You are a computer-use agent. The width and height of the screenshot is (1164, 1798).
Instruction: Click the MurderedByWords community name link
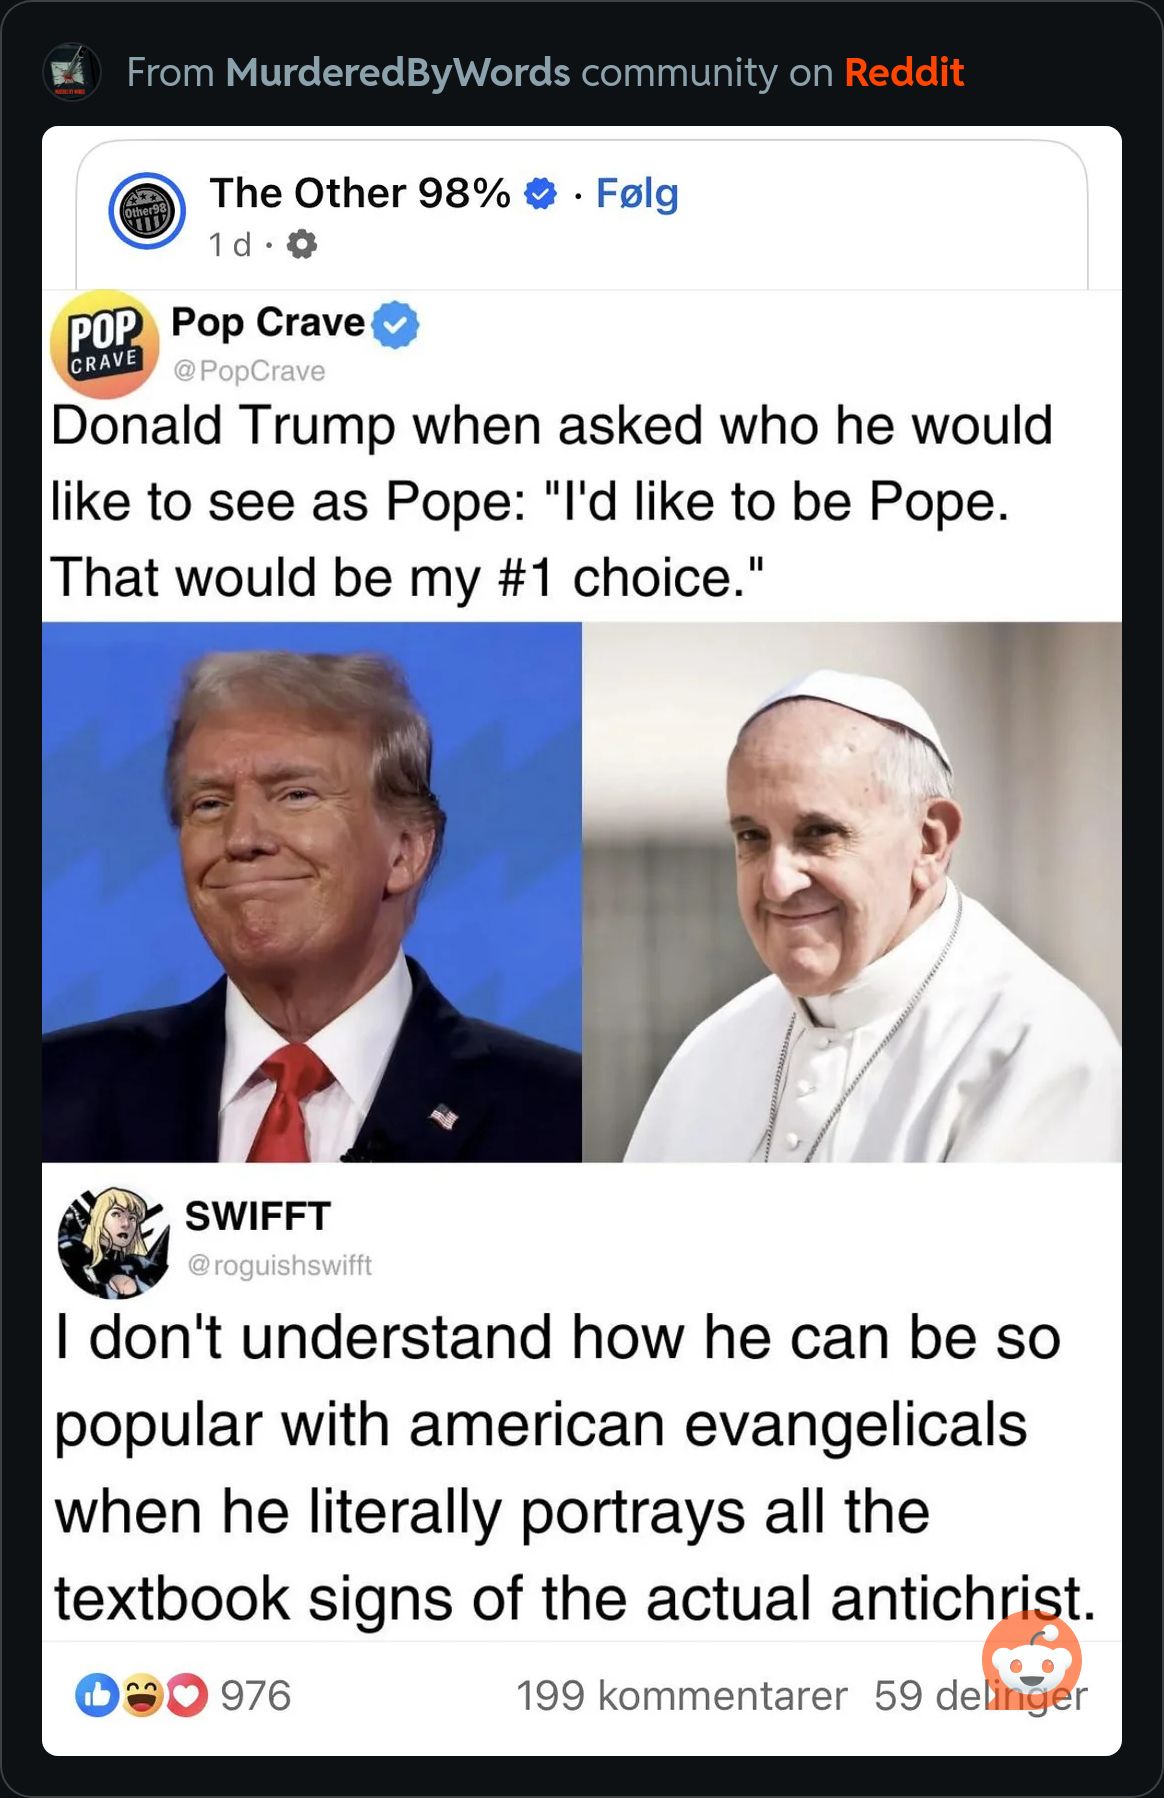(398, 73)
